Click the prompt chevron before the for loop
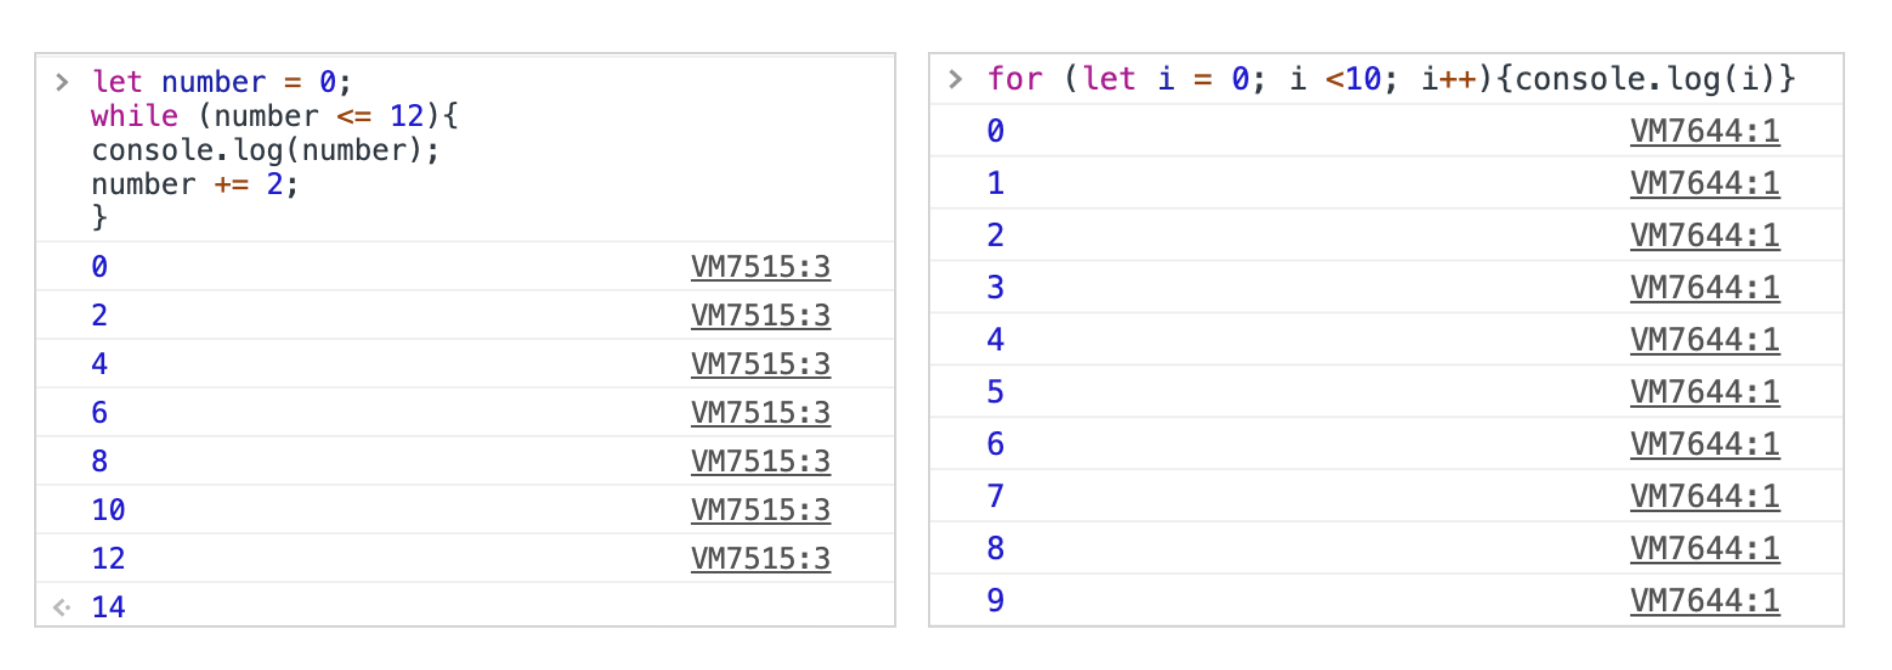Image resolution: width=1892 pixels, height=670 pixels. coord(956,79)
